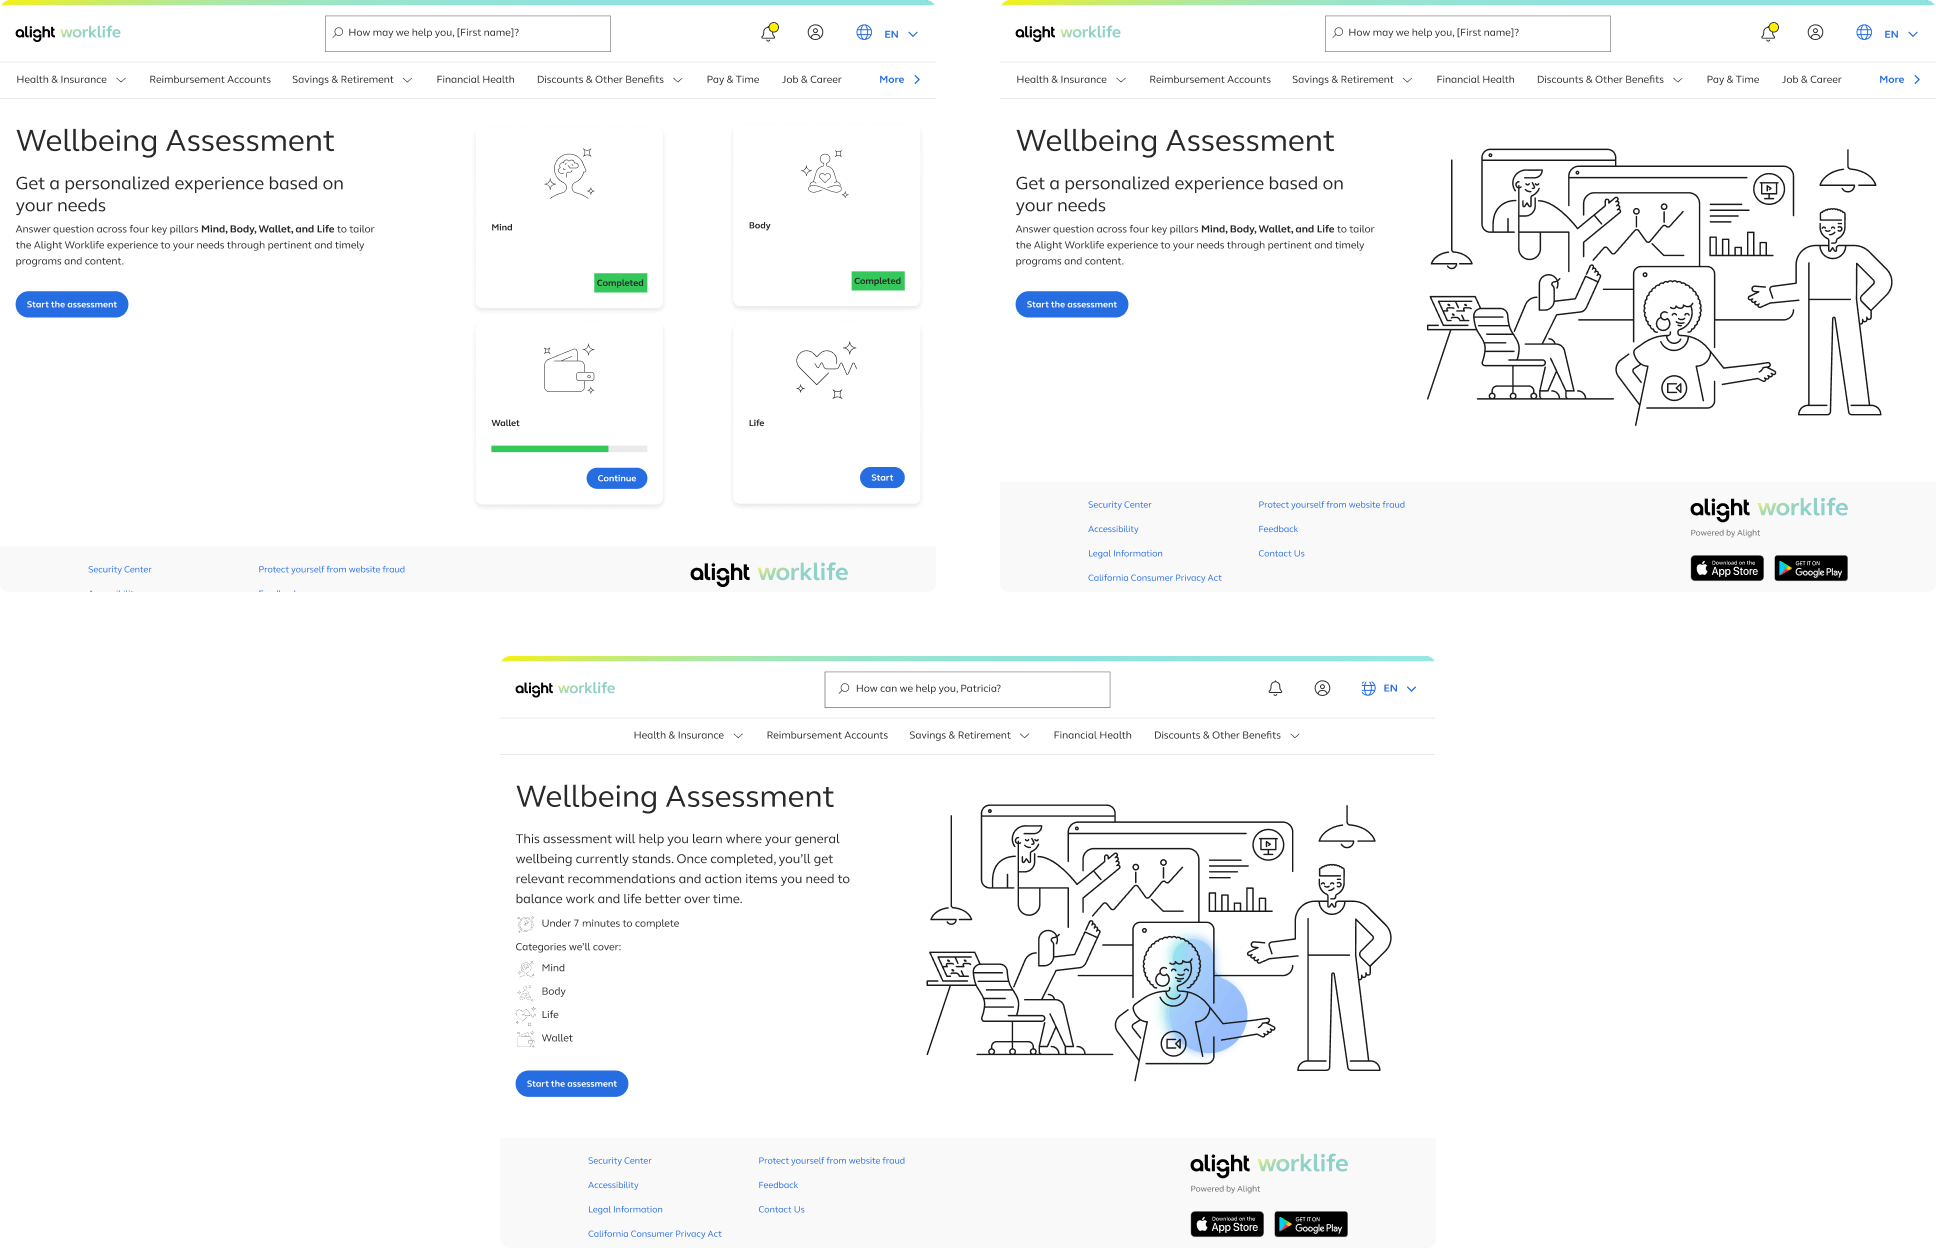Click the Reimbursement Accounts menu item
The height and width of the screenshot is (1248, 1936).
coord(210,78)
